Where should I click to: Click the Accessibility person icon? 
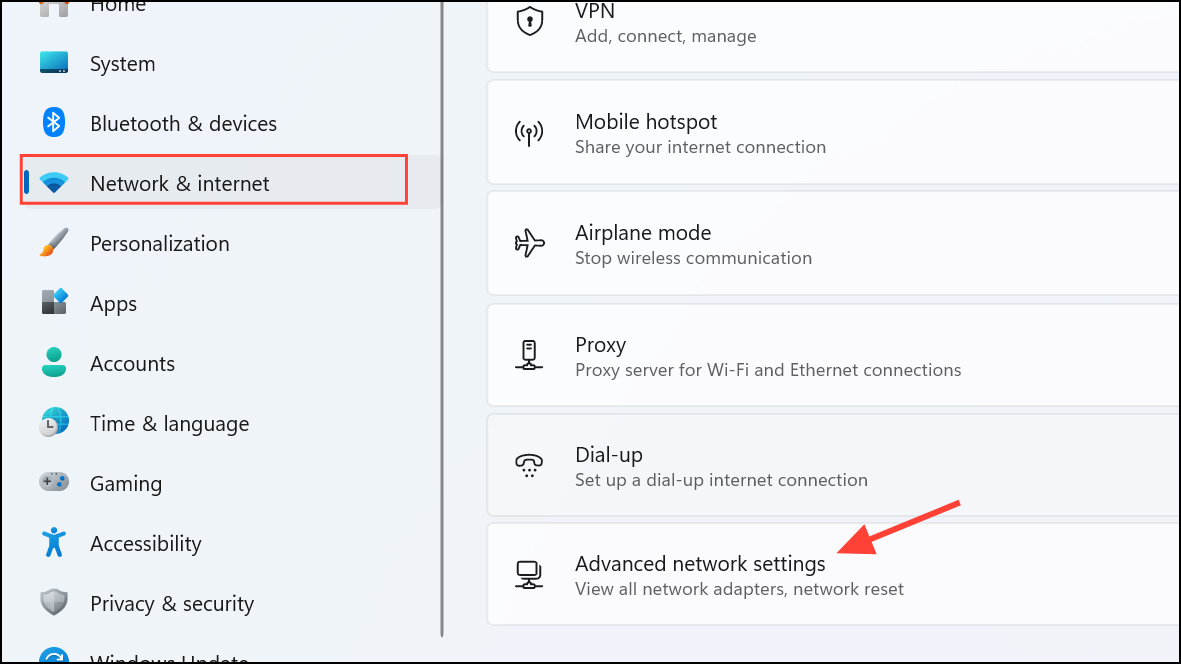tap(53, 543)
